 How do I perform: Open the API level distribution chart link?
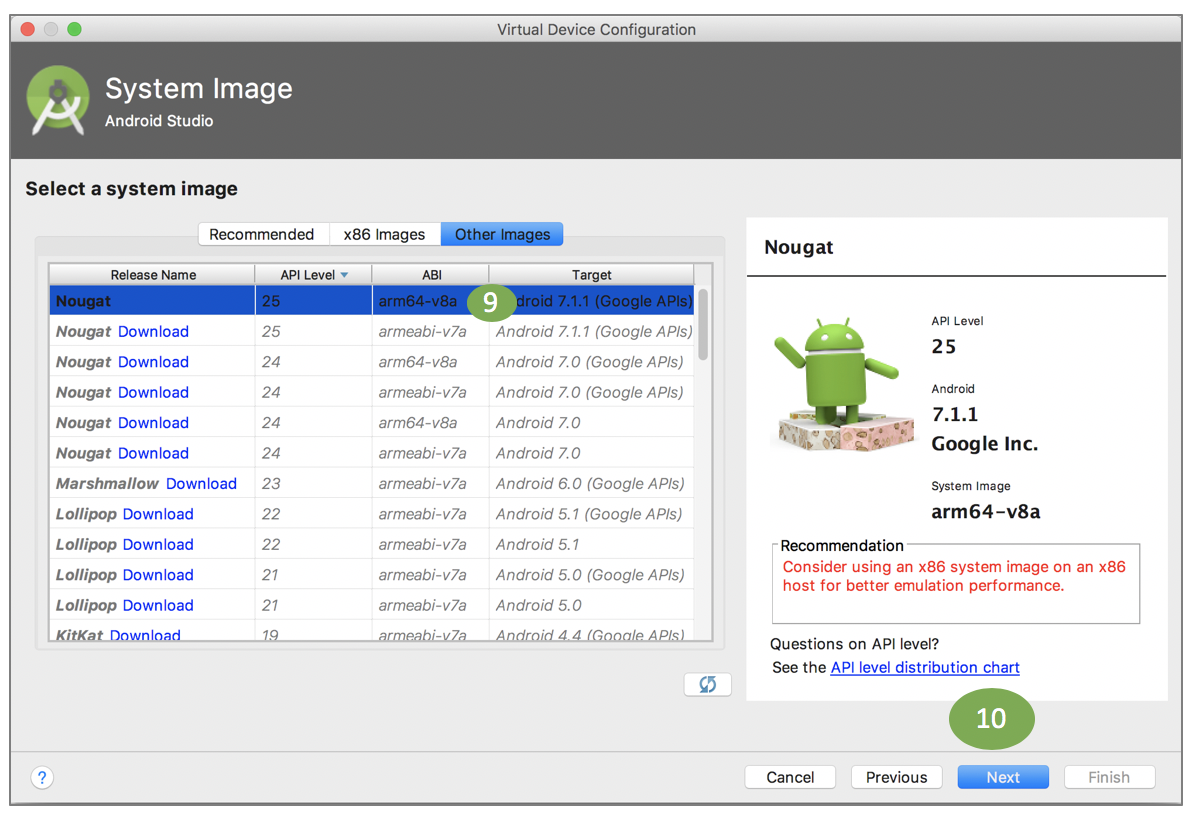[925, 667]
